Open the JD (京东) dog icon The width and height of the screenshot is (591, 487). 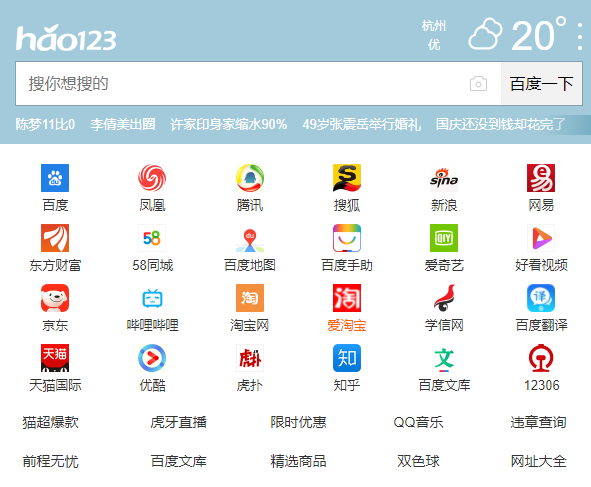(55, 298)
